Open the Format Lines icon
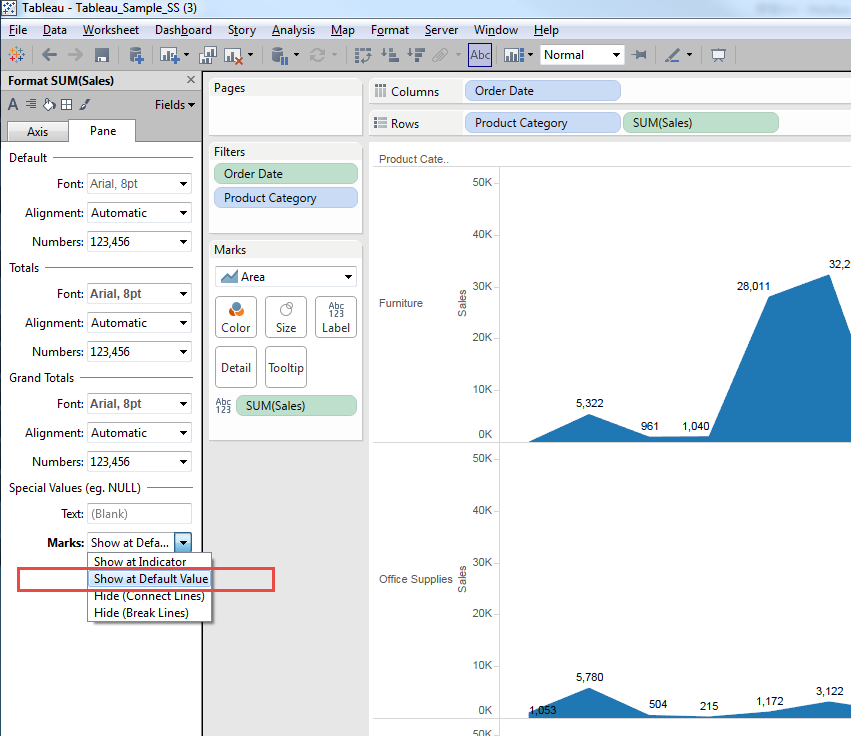The image size is (851, 736). 85,104
